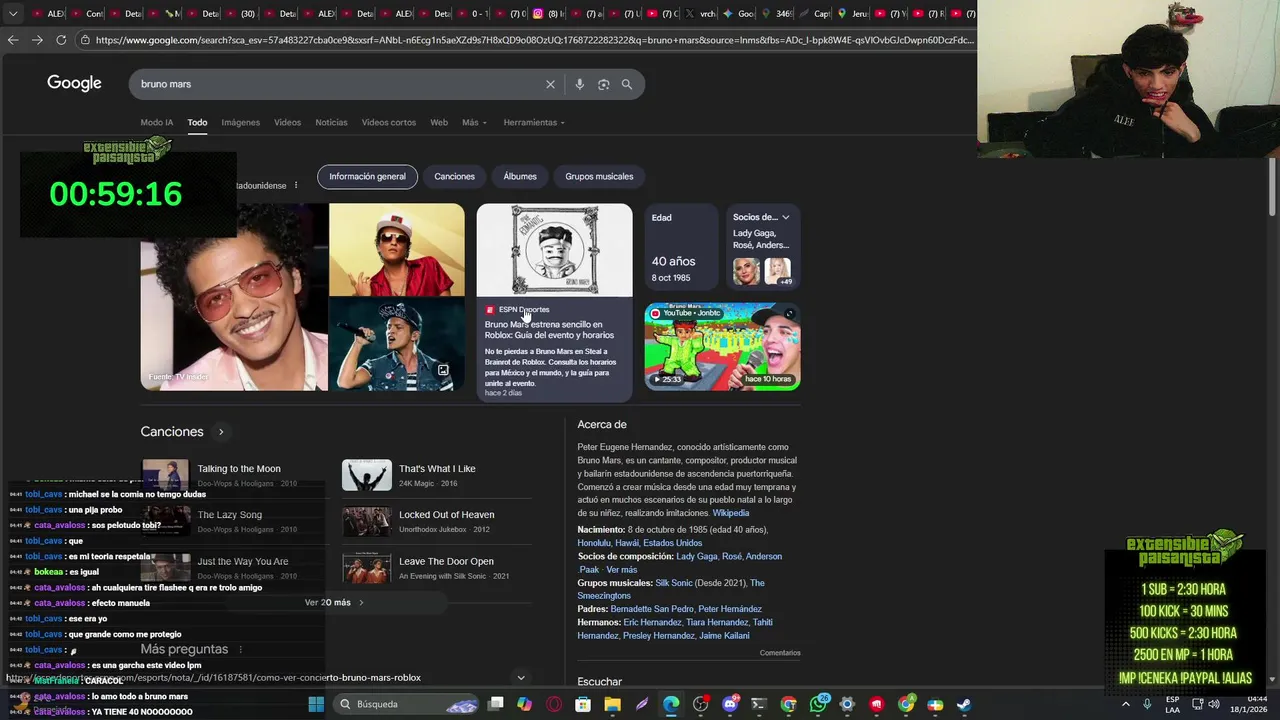This screenshot has width=1280, height=720.
Task: Switch to the Videos search tab
Action: point(287,123)
